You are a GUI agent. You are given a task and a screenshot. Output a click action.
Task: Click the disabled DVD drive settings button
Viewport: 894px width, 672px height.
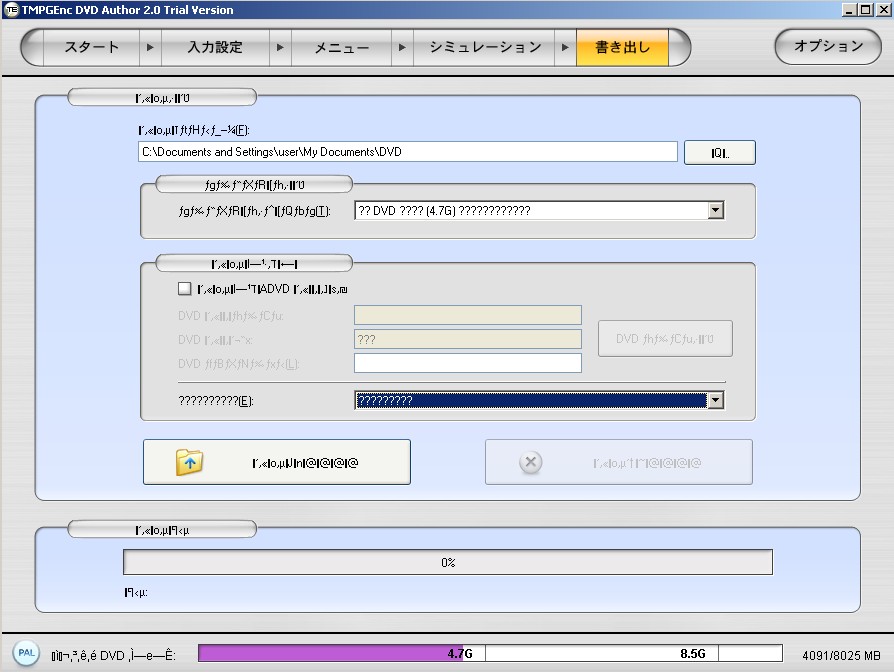coord(665,339)
